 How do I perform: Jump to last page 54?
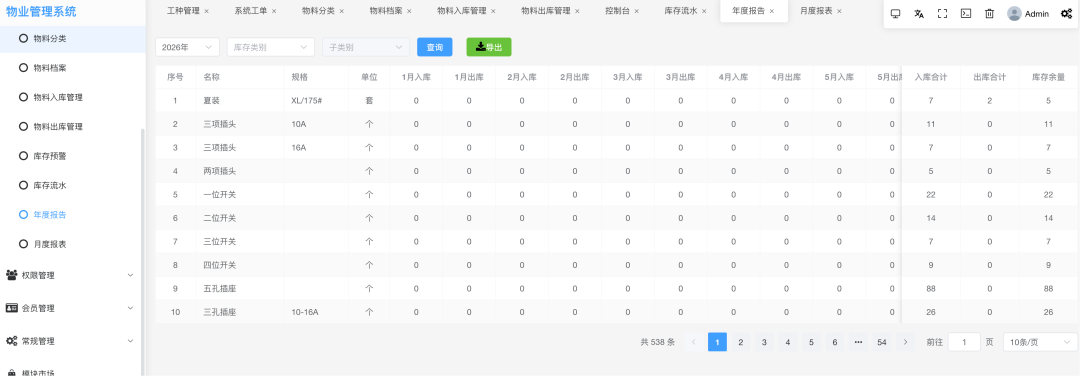[882, 342]
